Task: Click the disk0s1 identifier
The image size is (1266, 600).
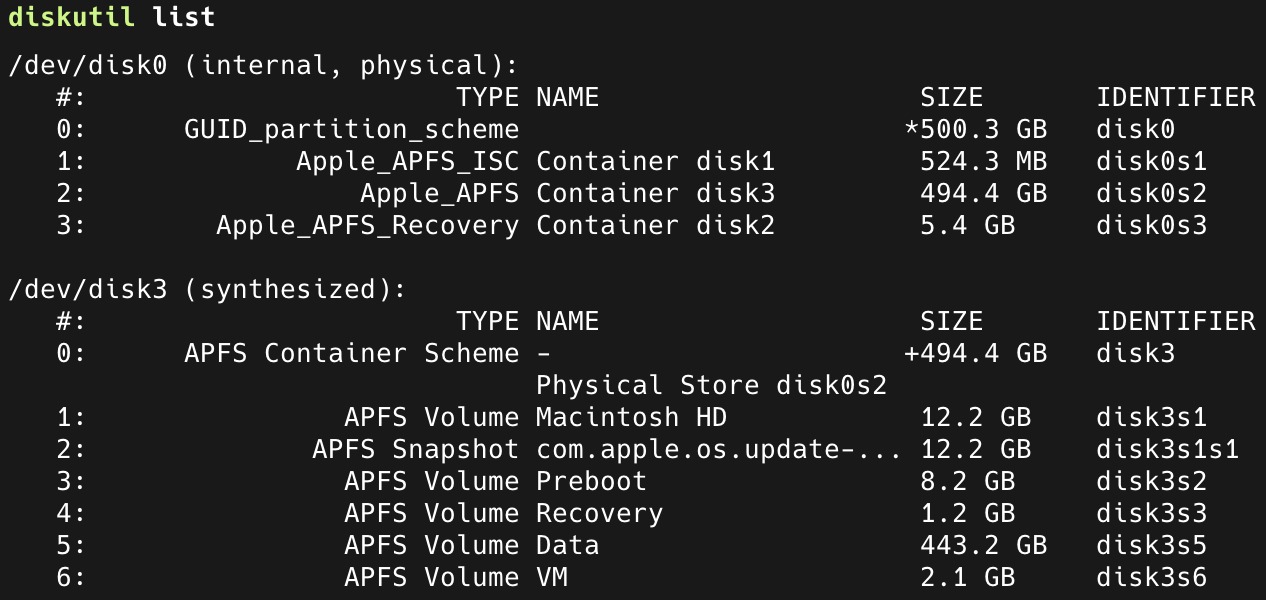Action: [1151, 161]
